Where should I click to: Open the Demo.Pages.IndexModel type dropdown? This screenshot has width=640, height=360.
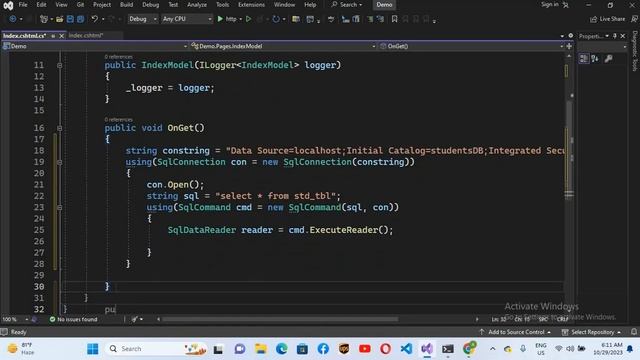(x=283, y=46)
